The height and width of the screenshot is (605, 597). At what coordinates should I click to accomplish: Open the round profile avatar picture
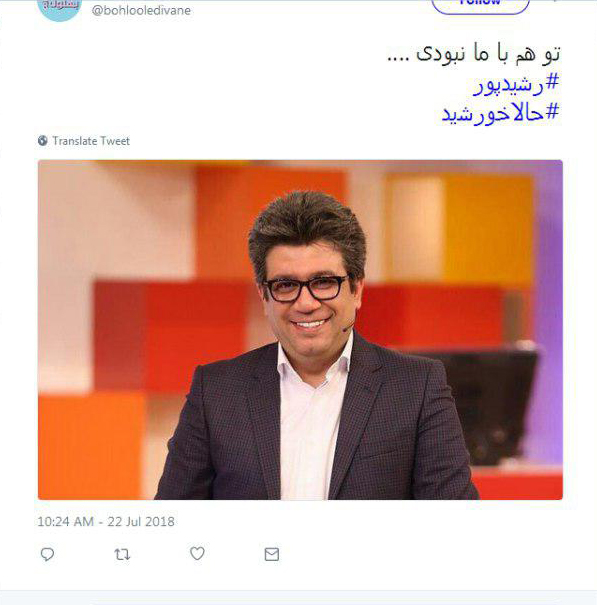coord(59,8)
